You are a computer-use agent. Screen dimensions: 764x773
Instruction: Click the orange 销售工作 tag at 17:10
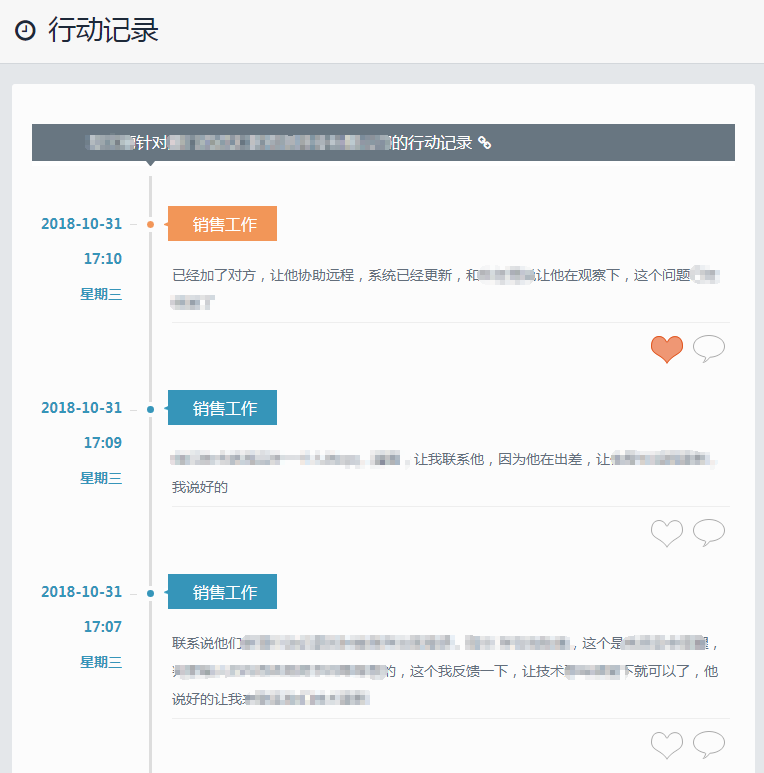(x=222, y=224)
